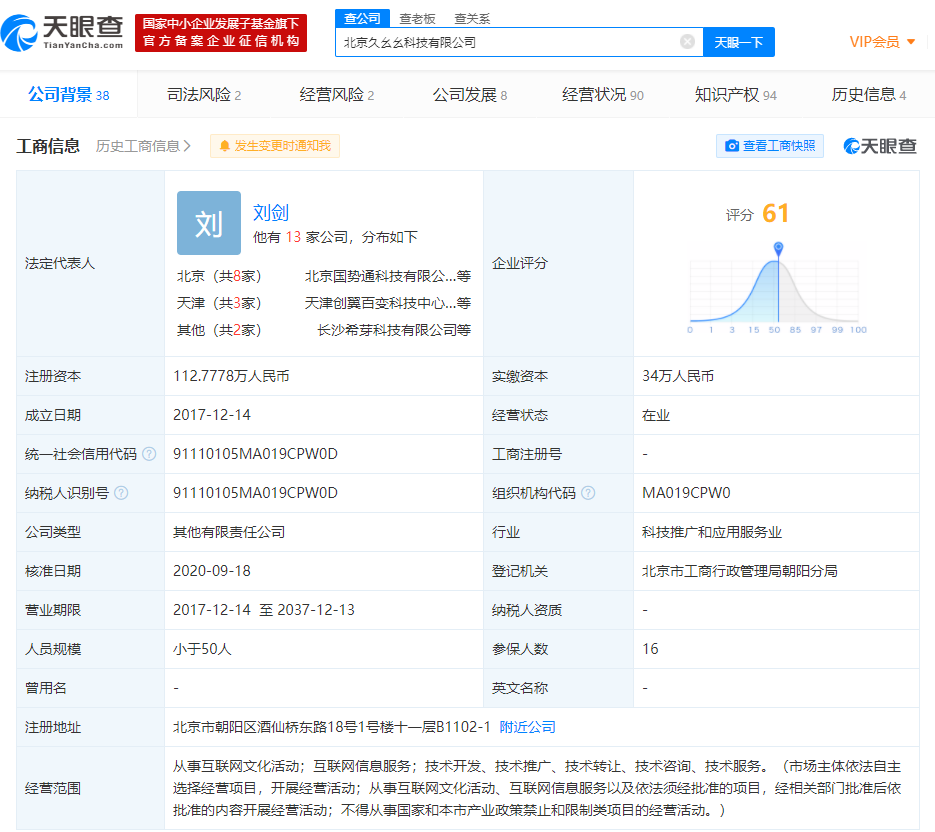Image resolution: width=935 pixels, height=832 pixels.
Task: Click the score marker pin on chart
Action: [778, 247]
